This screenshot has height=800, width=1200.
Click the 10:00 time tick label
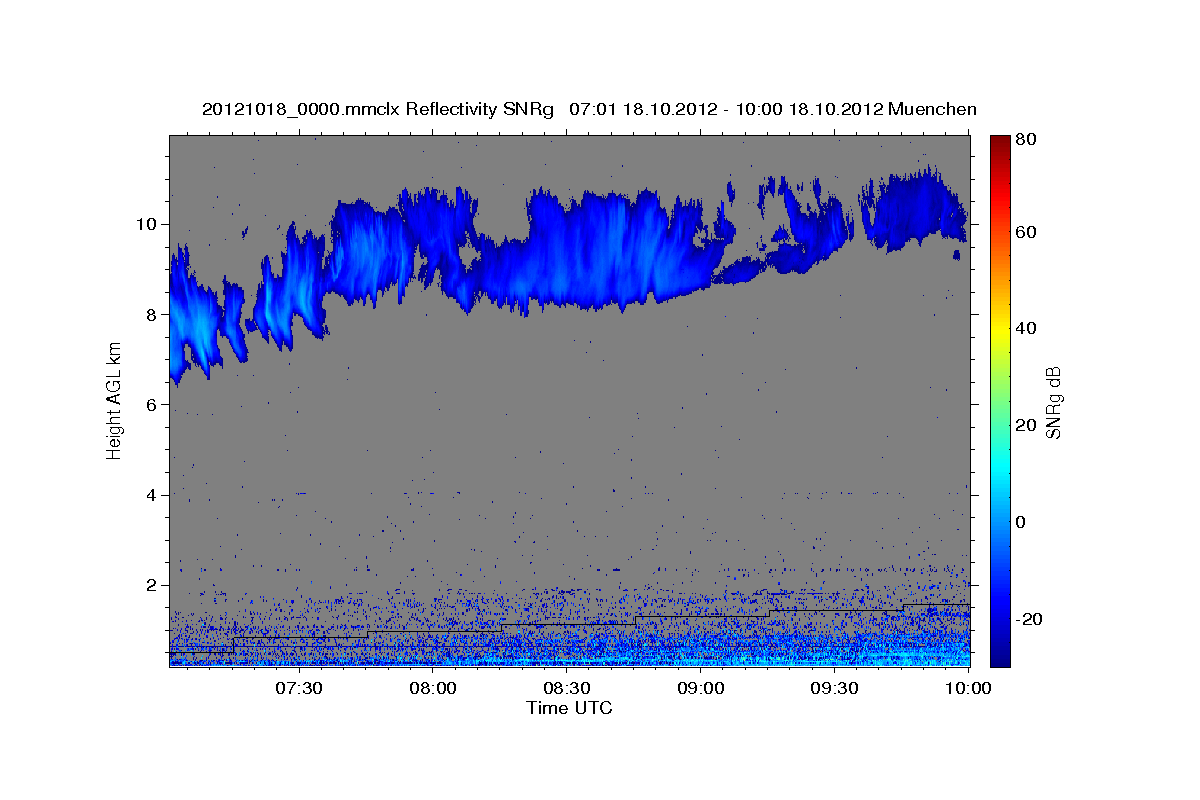coord(967,688)
